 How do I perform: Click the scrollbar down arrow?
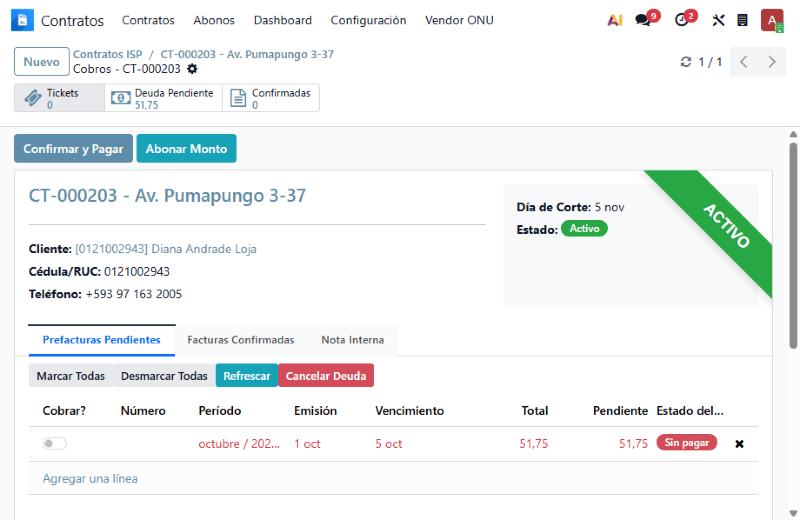[793, 513]
